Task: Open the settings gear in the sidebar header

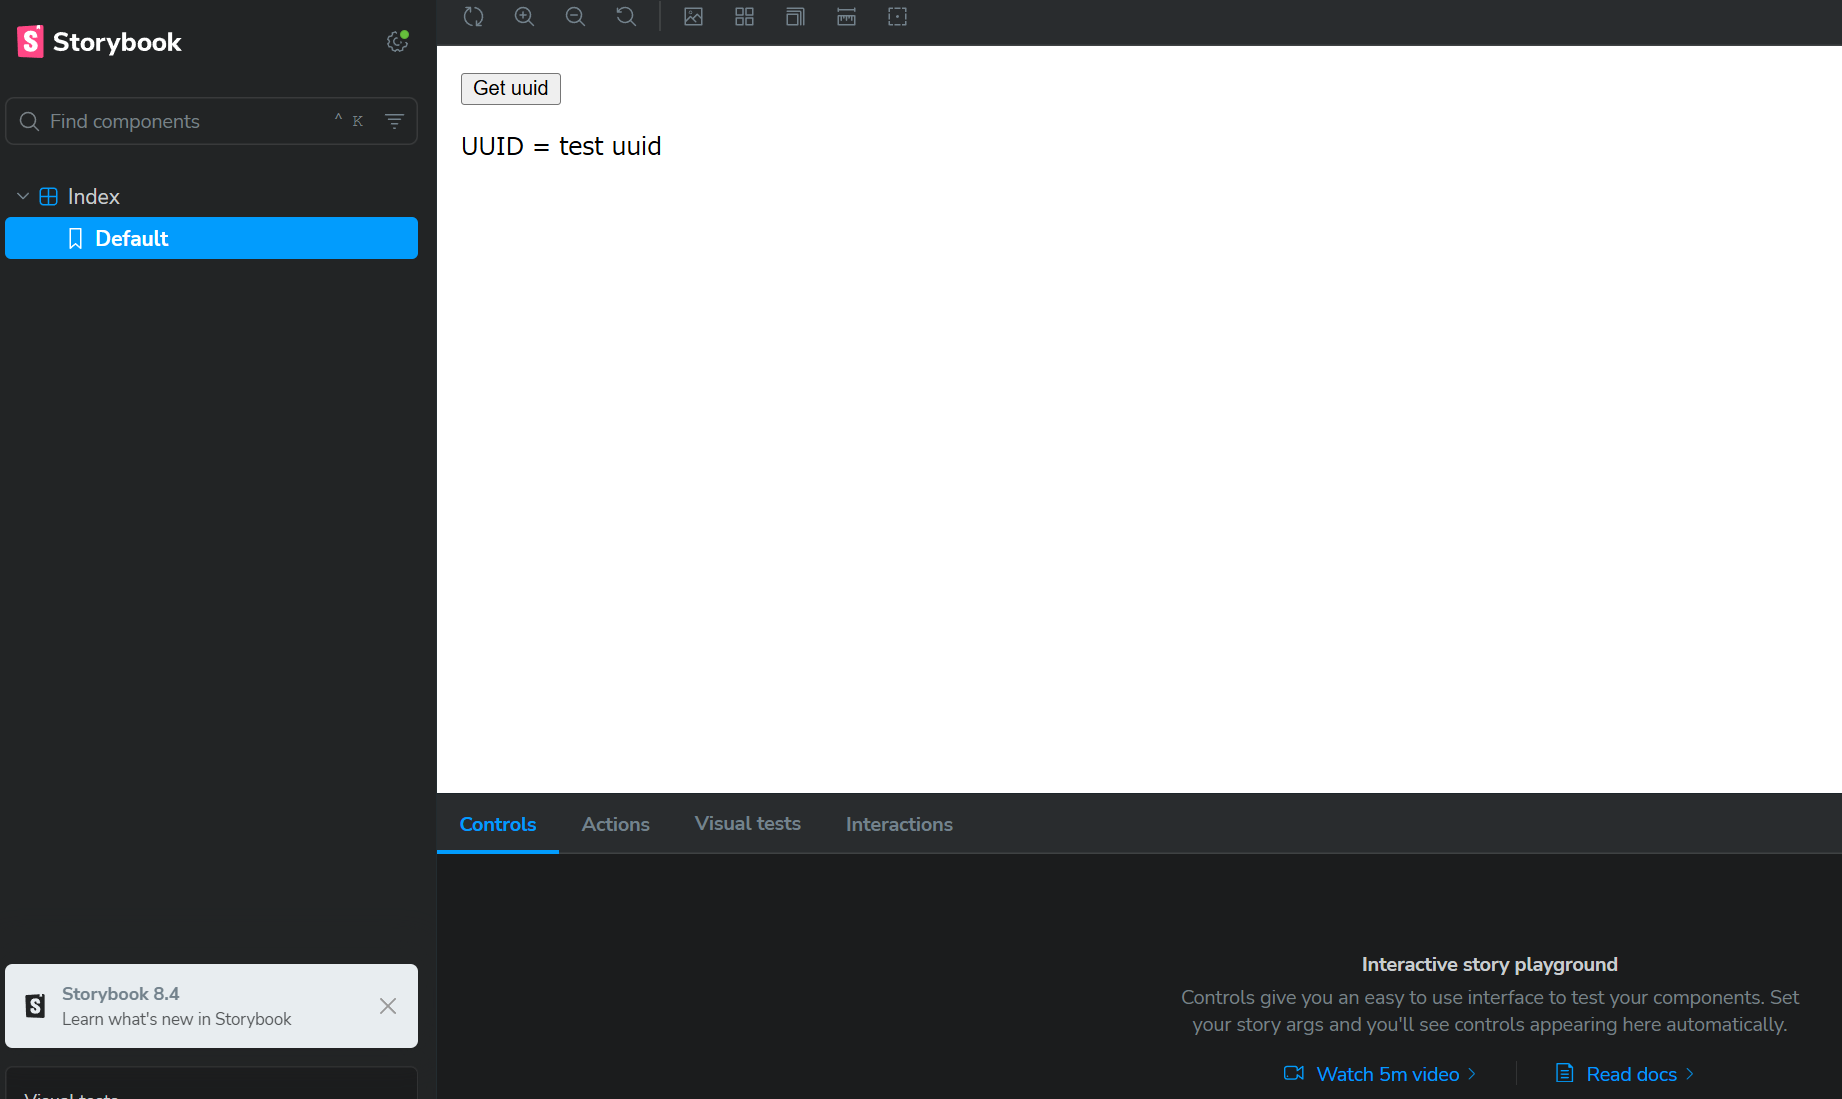Action: (x=397, y=42)
